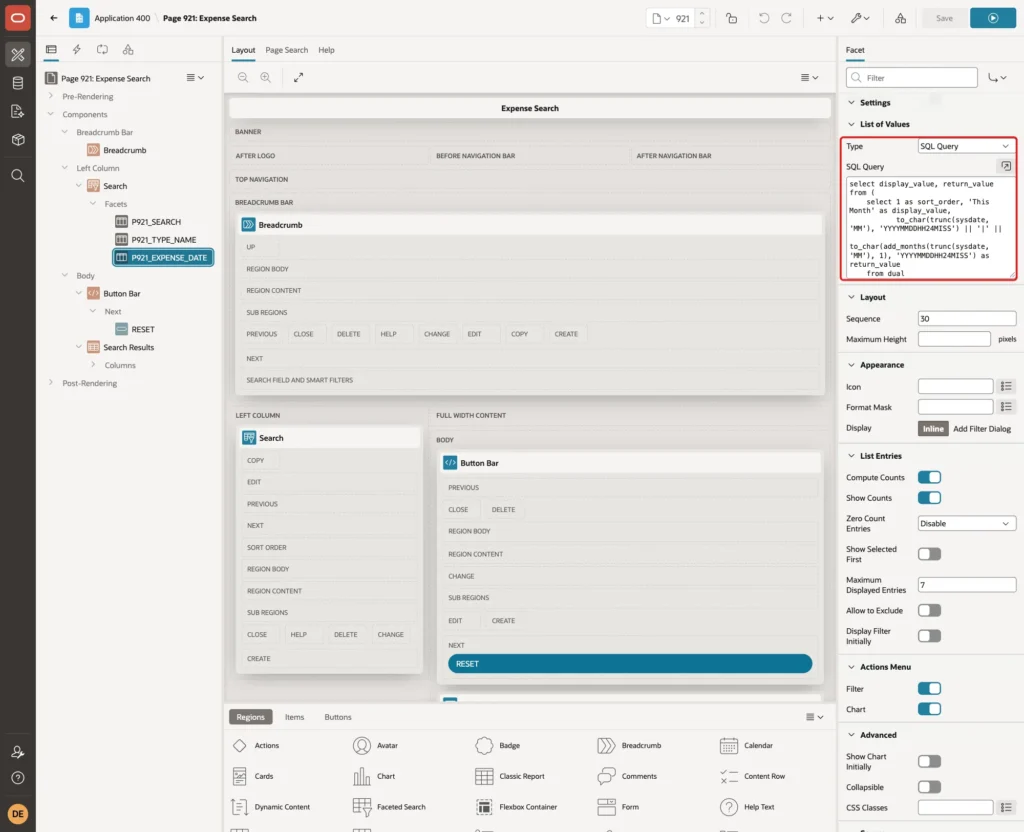This screenshot has width=1024, height=832.
Task: Switch gallery to the Items tab
Action: 295,717
